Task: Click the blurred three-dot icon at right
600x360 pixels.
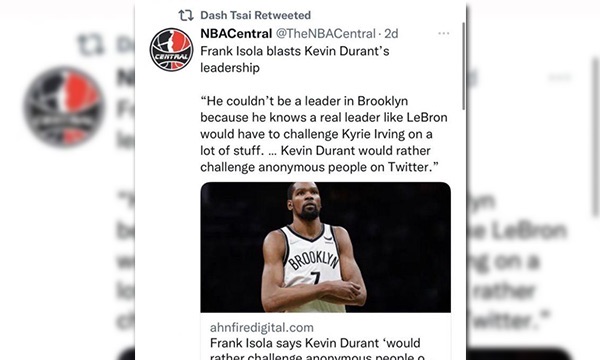Action: coord(559,78)
